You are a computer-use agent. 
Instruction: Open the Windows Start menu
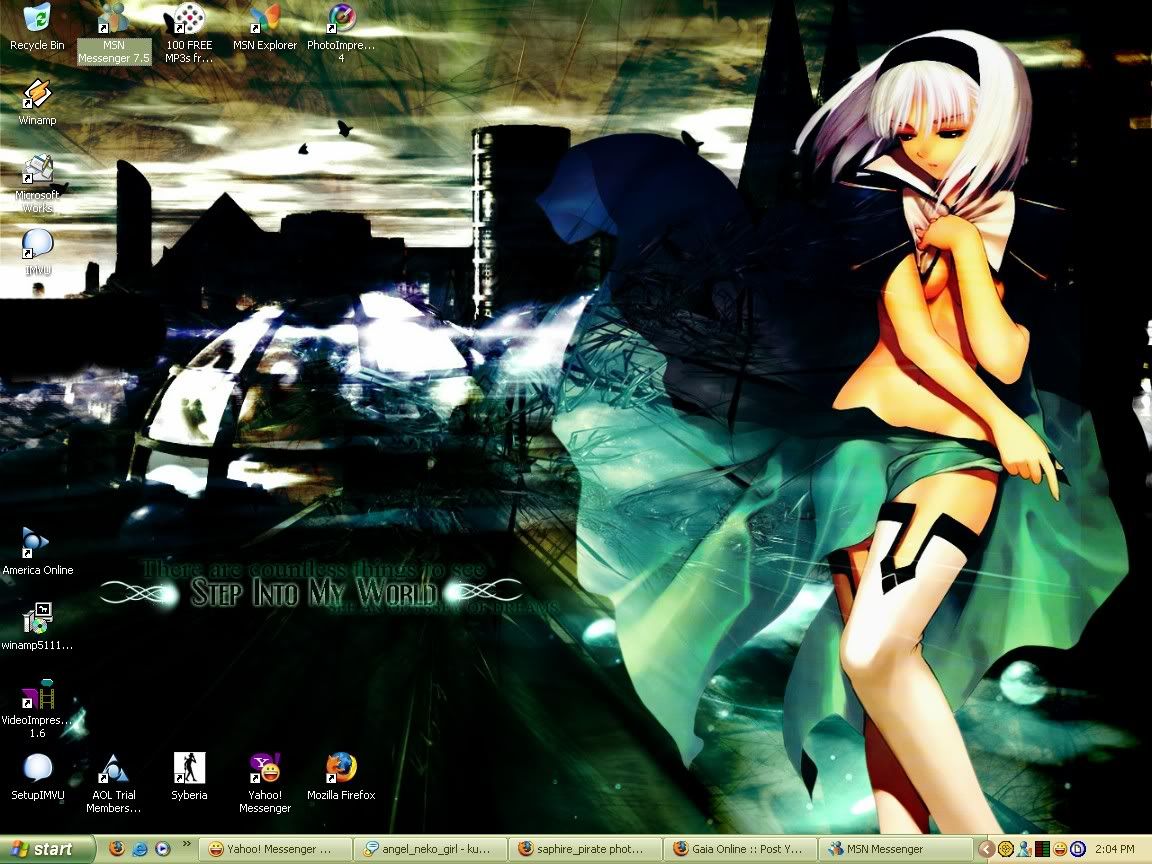pos(46,849)
